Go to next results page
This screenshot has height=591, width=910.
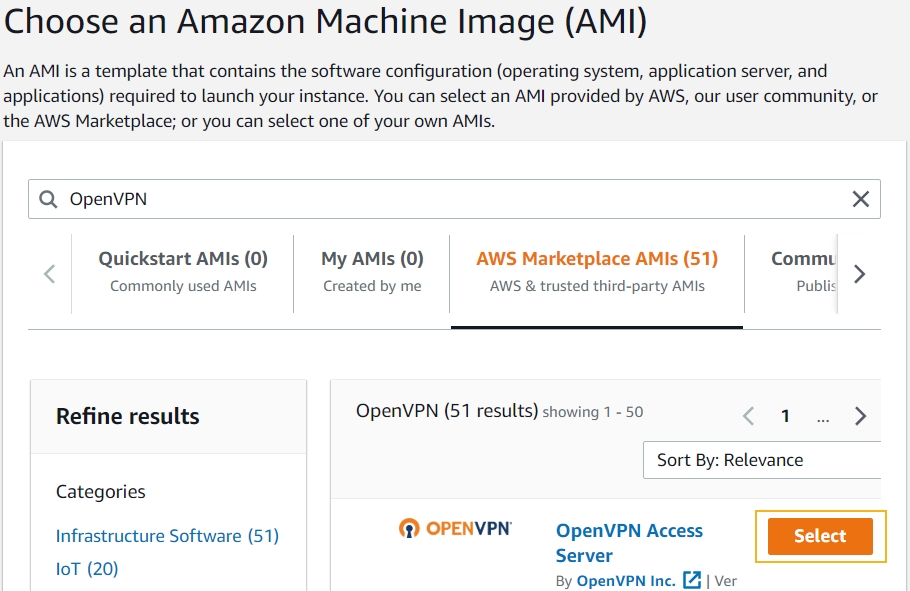coord(860,416)
